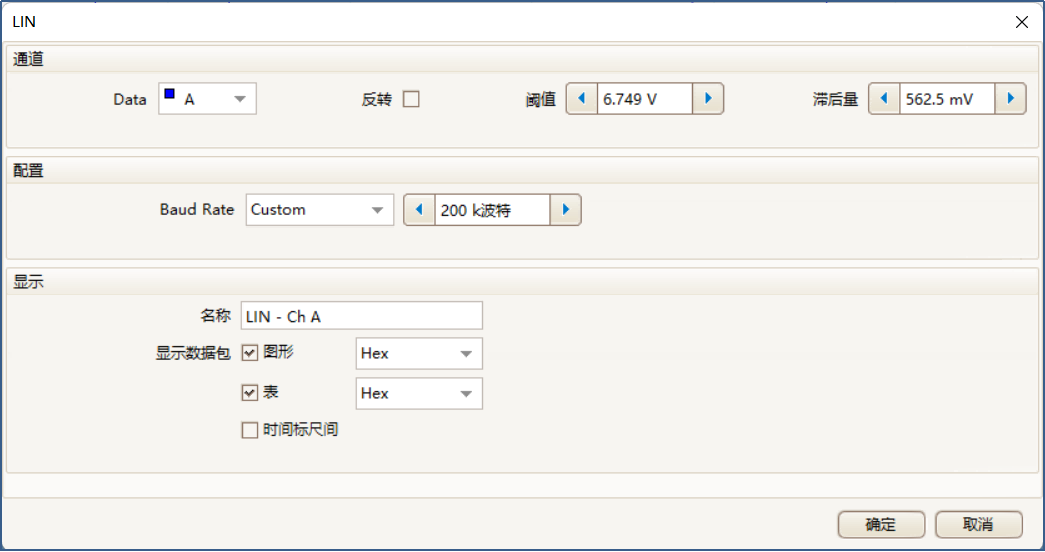Increase the custom baud rate value
The image size is (1045, 552).
point(566,210)
